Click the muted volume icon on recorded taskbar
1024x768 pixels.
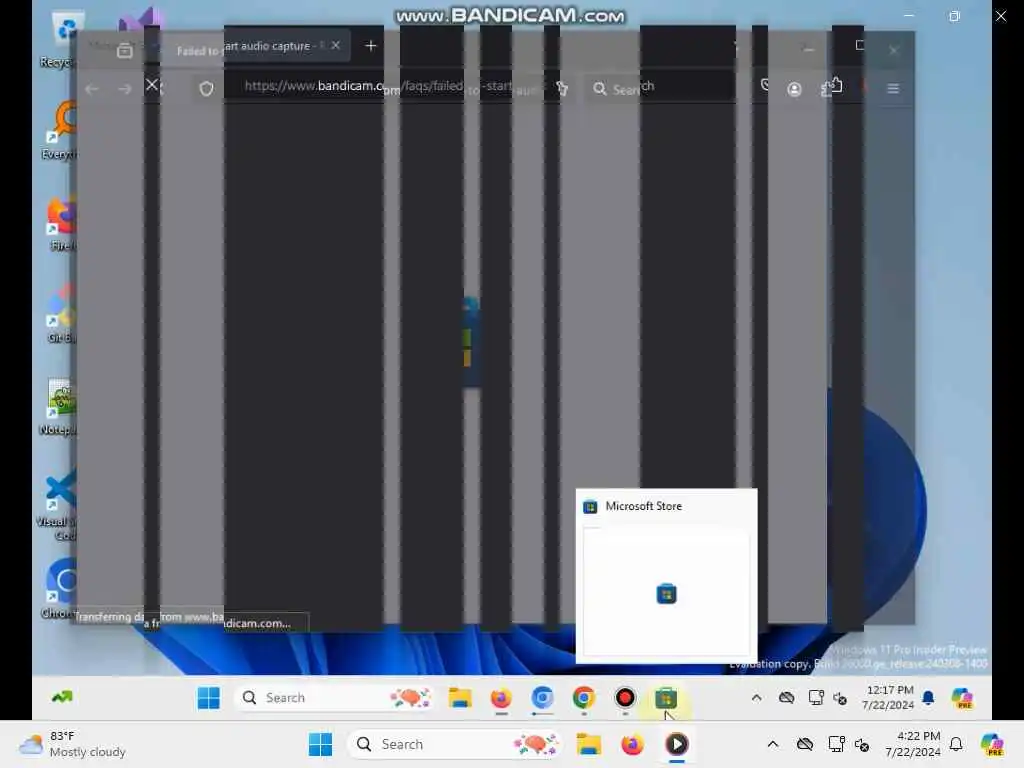click(840, 698)
